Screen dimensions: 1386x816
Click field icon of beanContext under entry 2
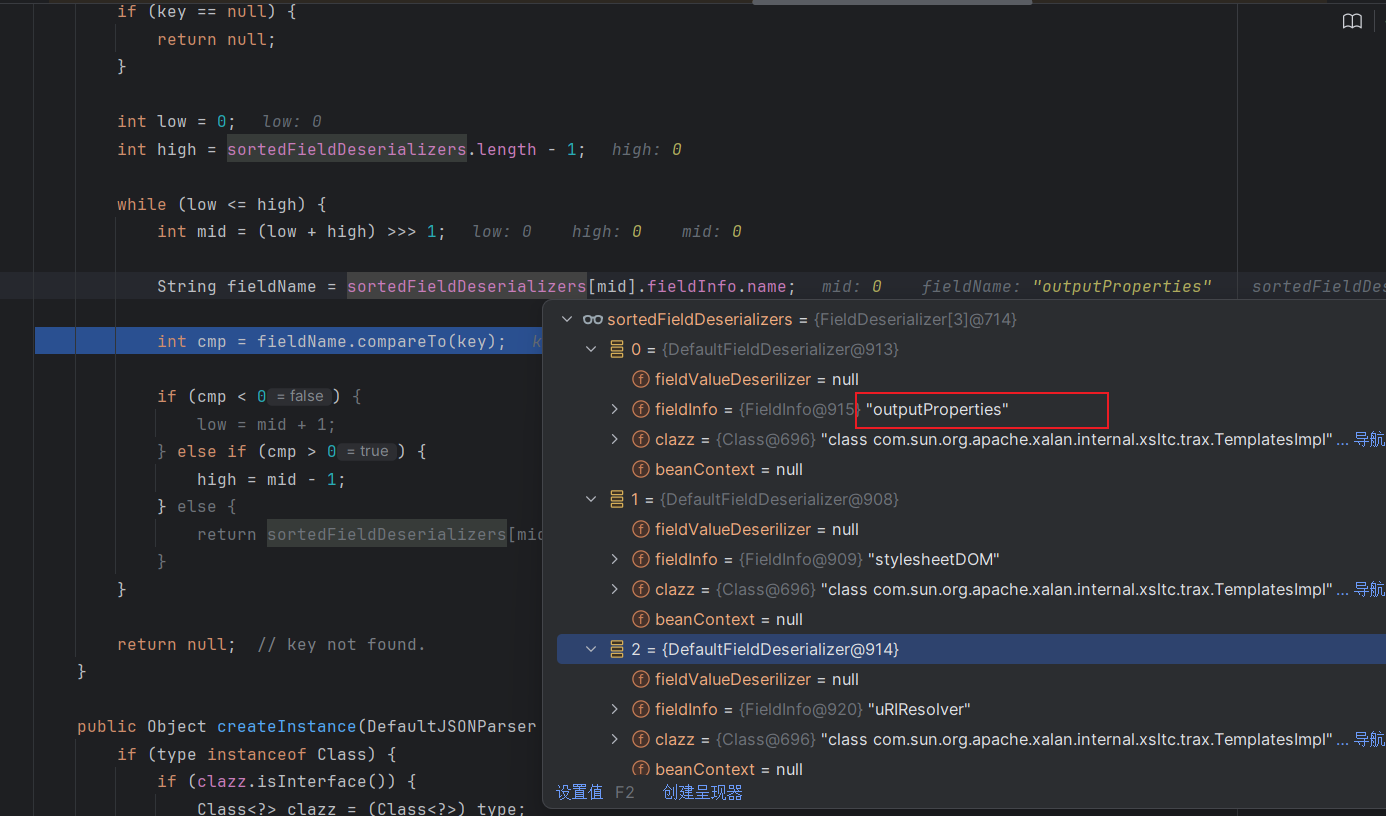(x=641, y=769)
